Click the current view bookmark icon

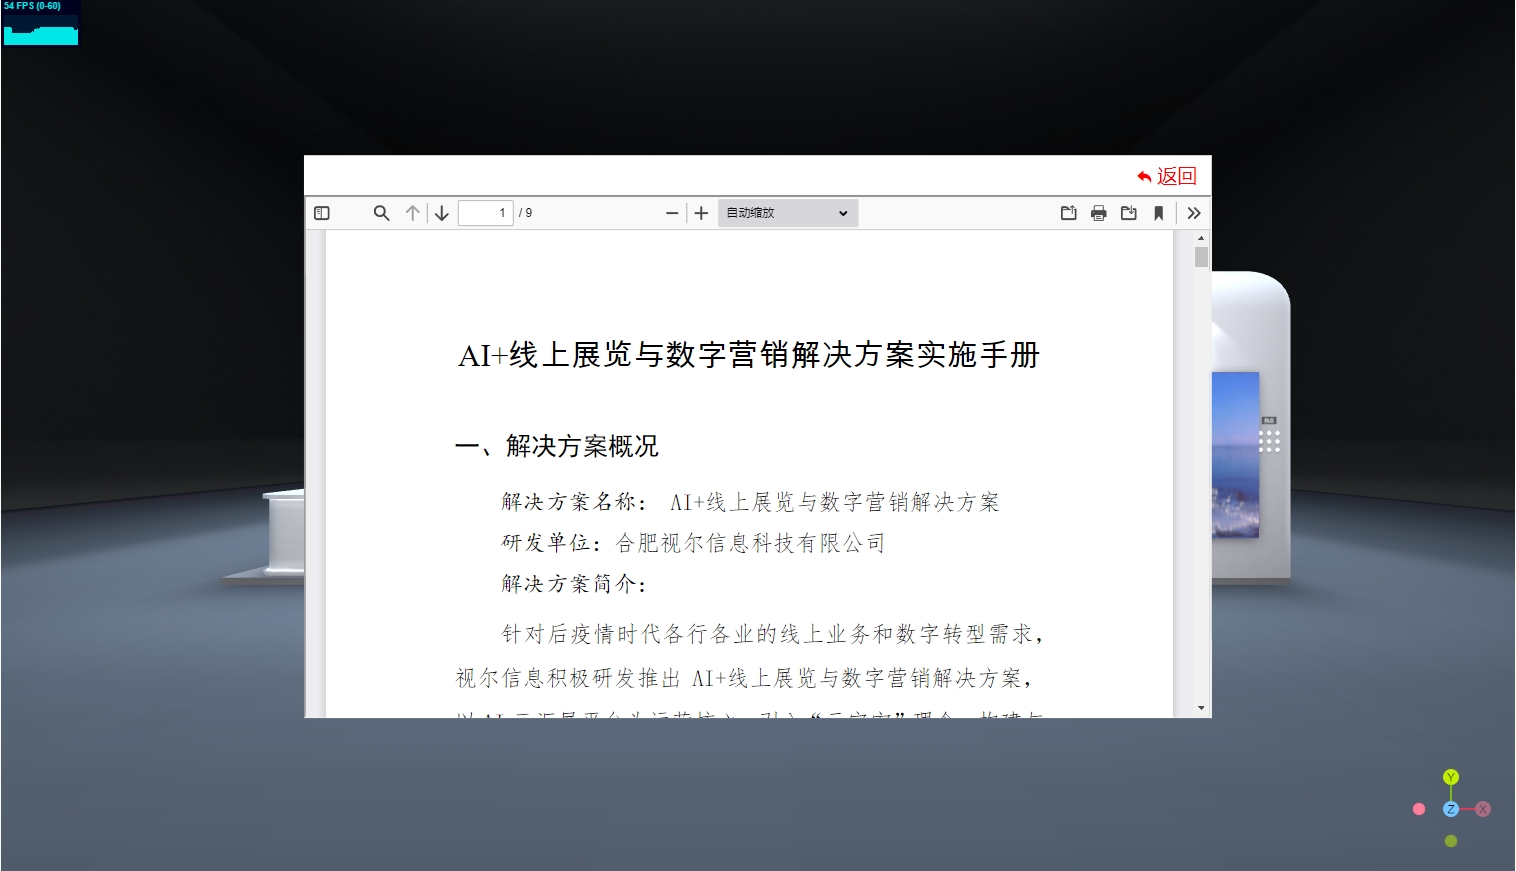[x=1158, y=213]
